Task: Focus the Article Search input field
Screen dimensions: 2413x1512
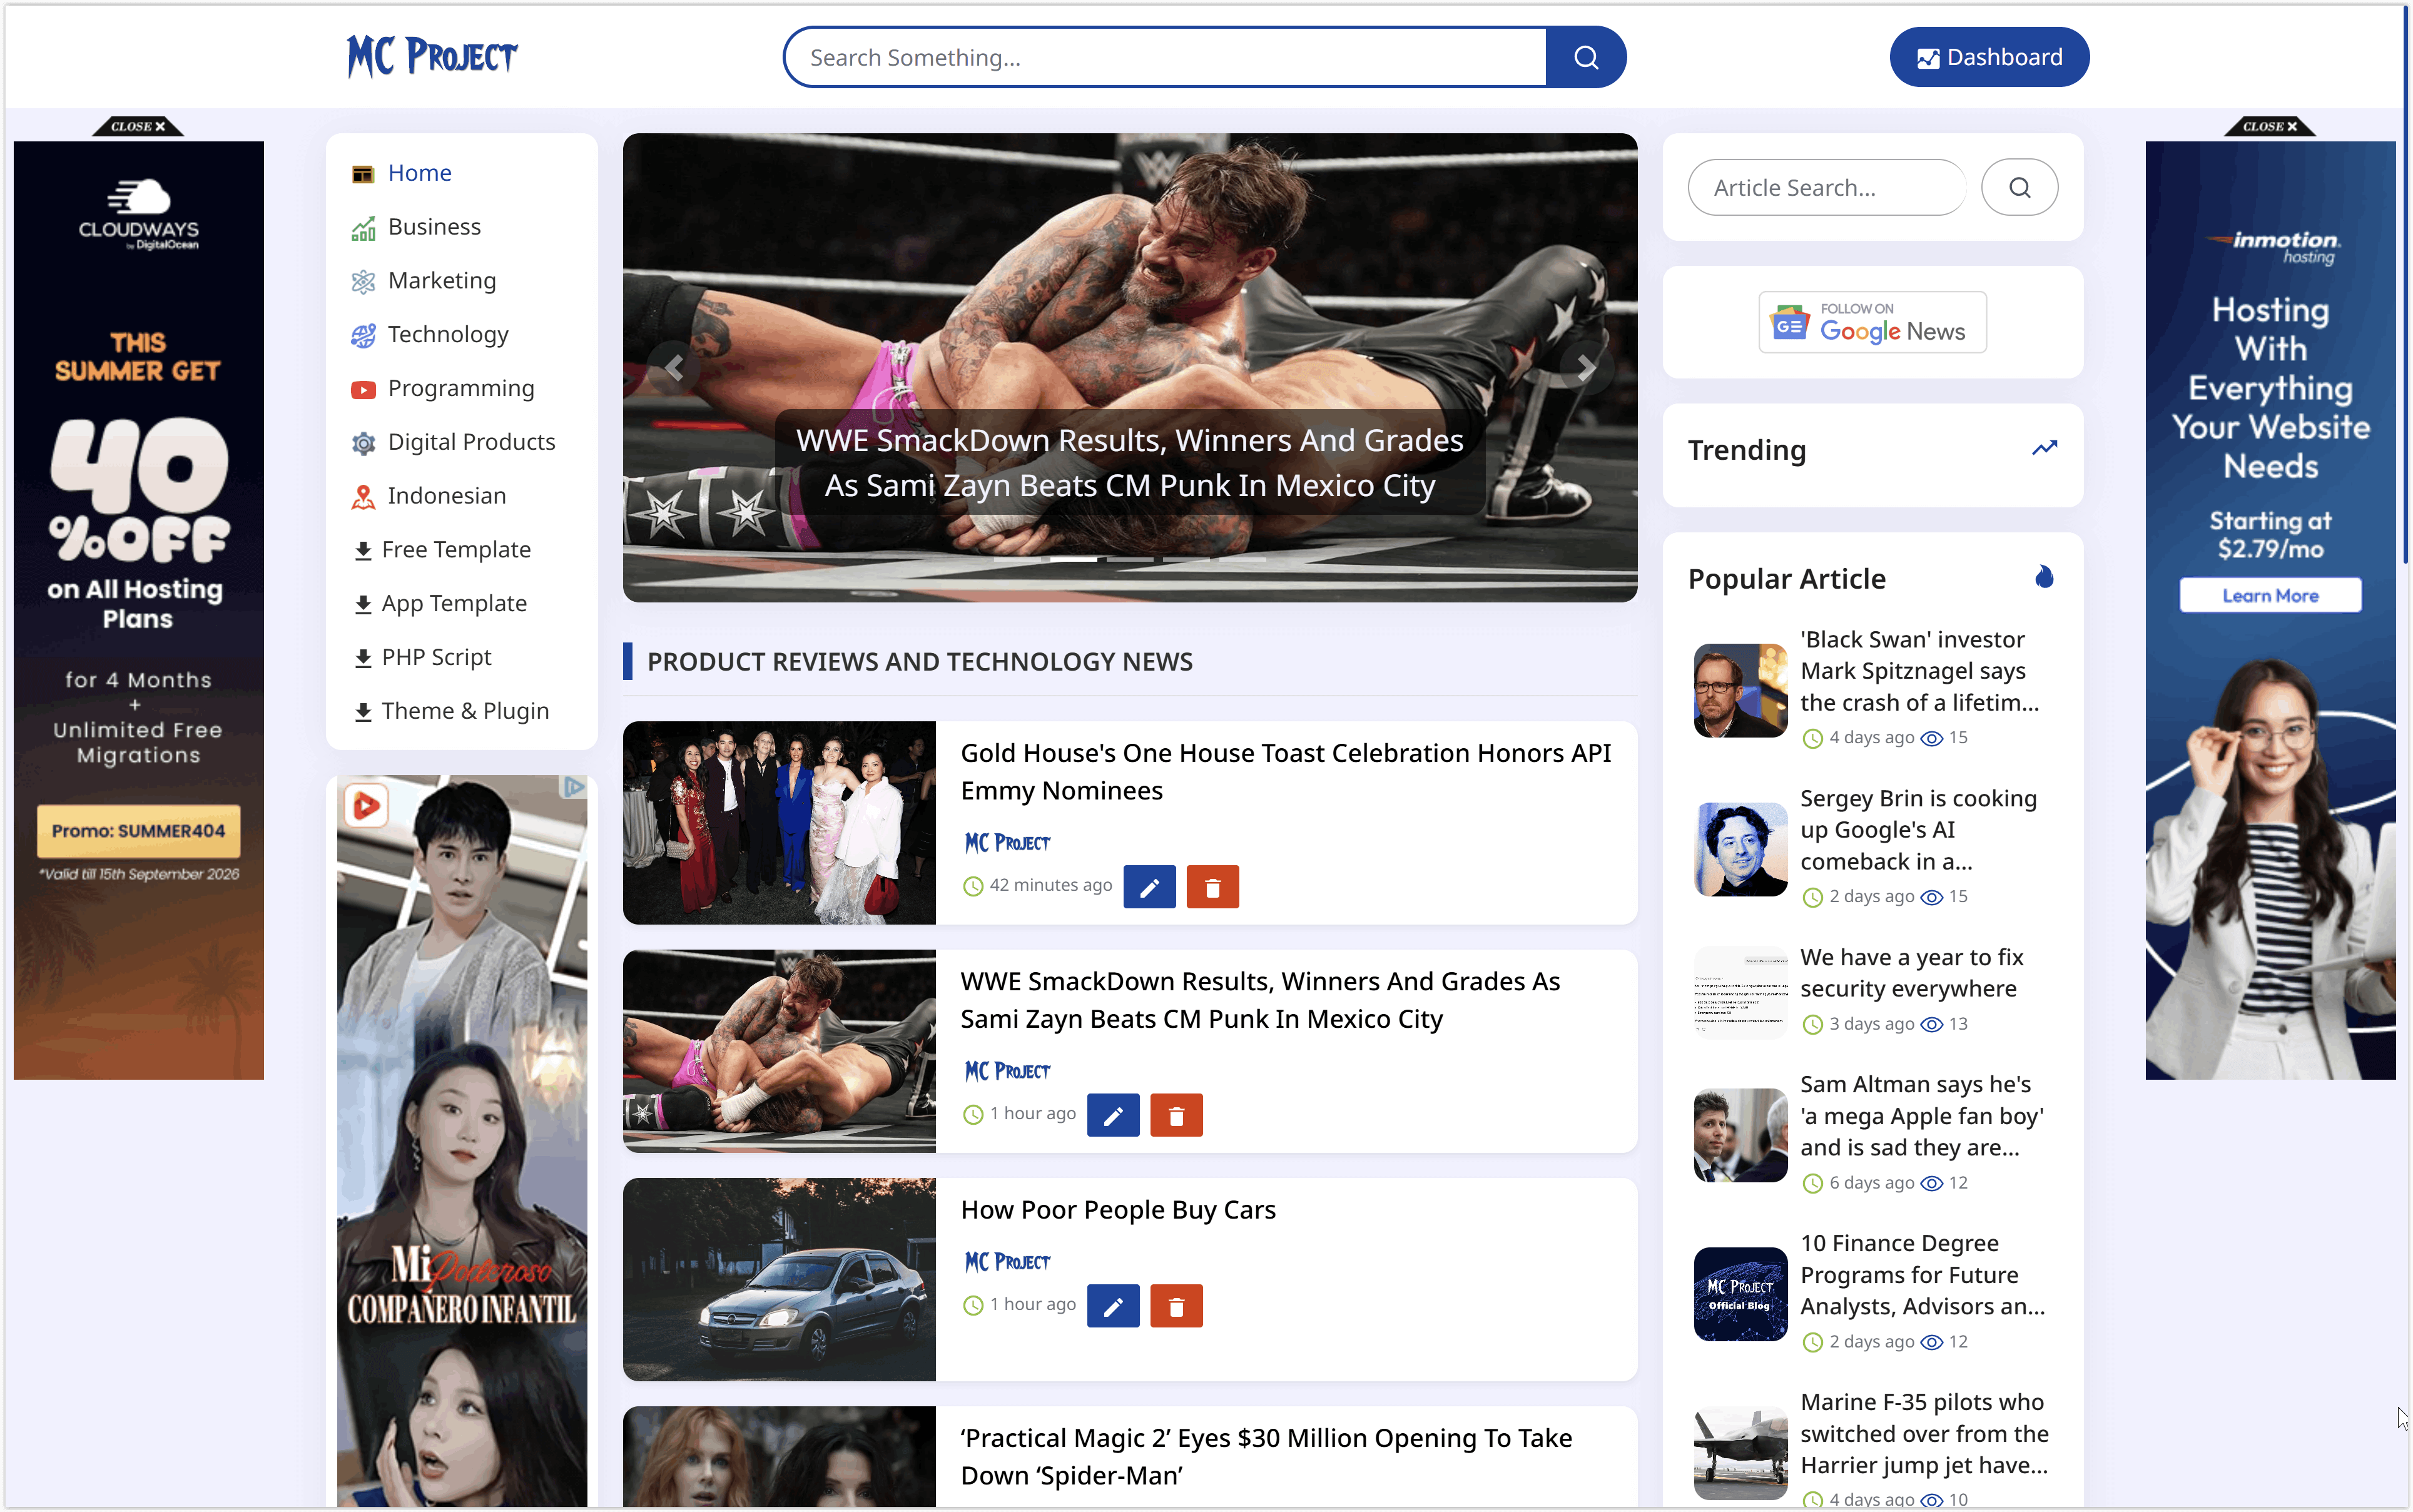Action: (x=1826, y=187)
